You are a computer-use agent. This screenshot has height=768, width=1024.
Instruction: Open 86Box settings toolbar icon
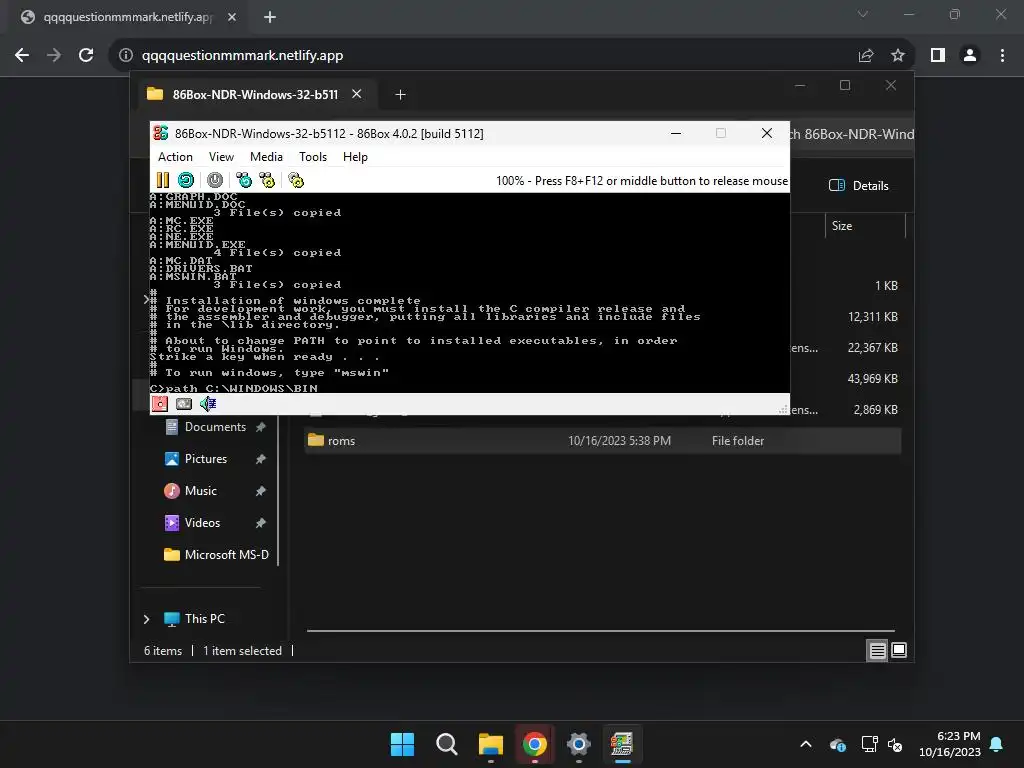pos(296,180)
